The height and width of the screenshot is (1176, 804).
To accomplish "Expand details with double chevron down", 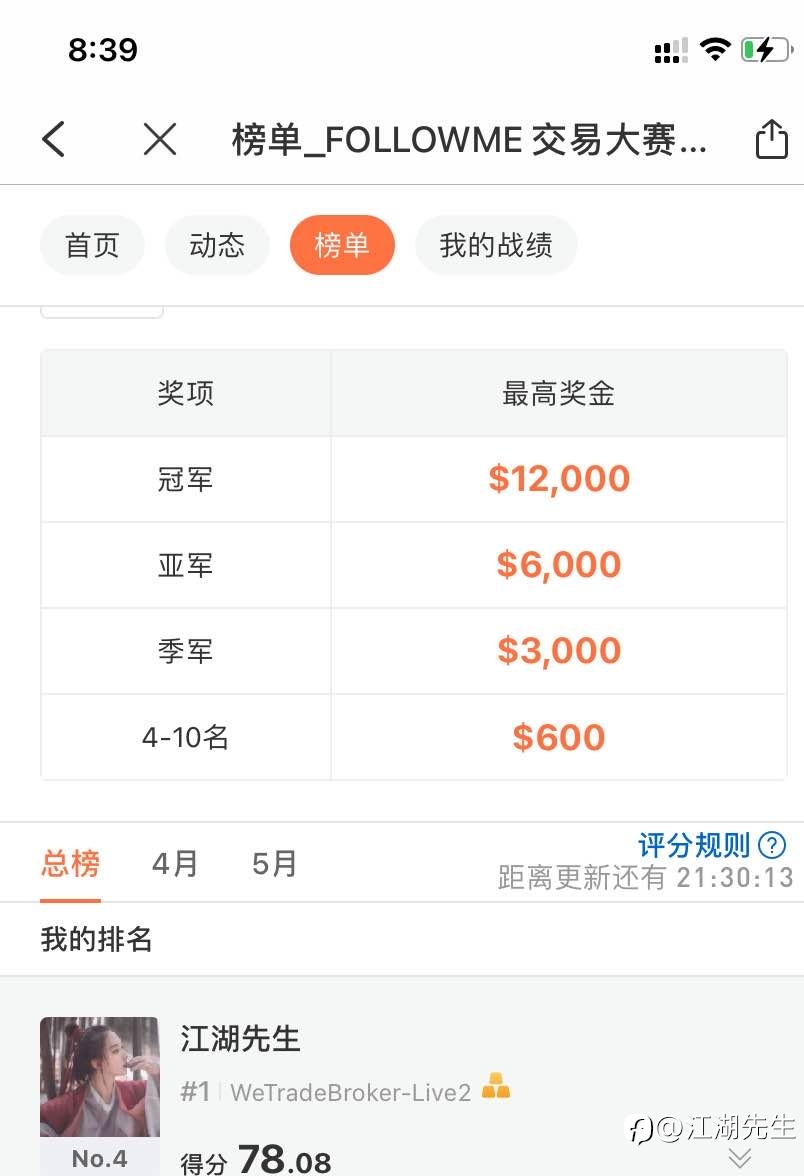I will (740, 1157).
